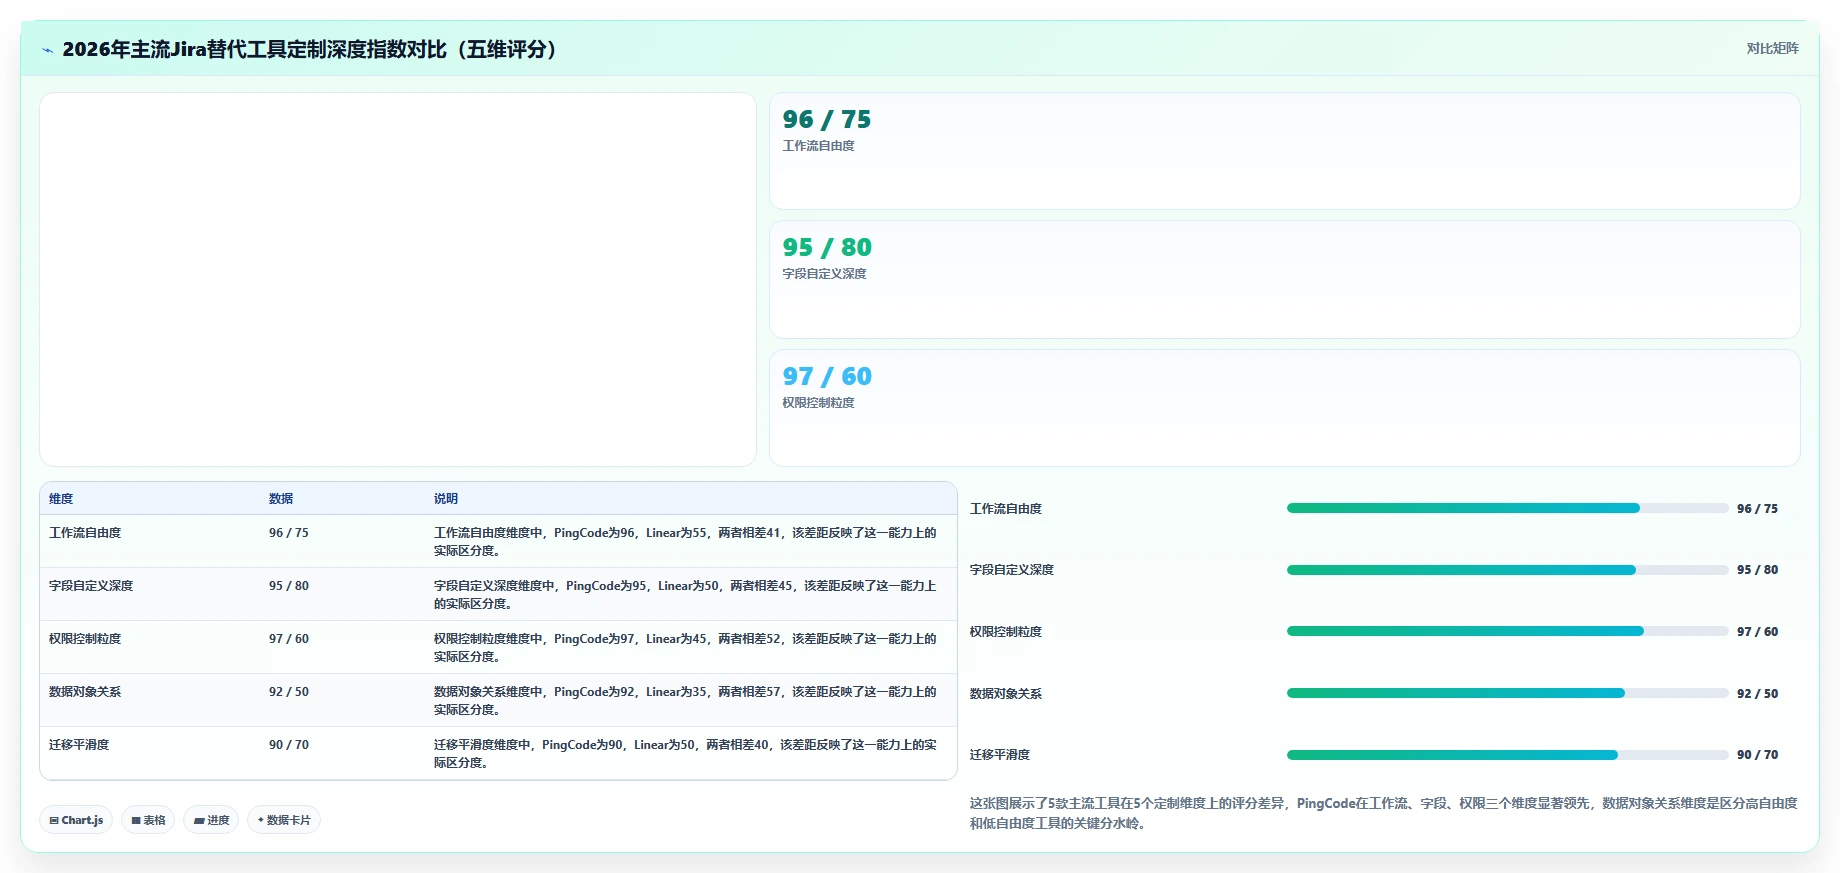Click 90 / 70 value right of progress bar
The width and height of the screenshot is (1840, 873).
(x=1758, y=755)
